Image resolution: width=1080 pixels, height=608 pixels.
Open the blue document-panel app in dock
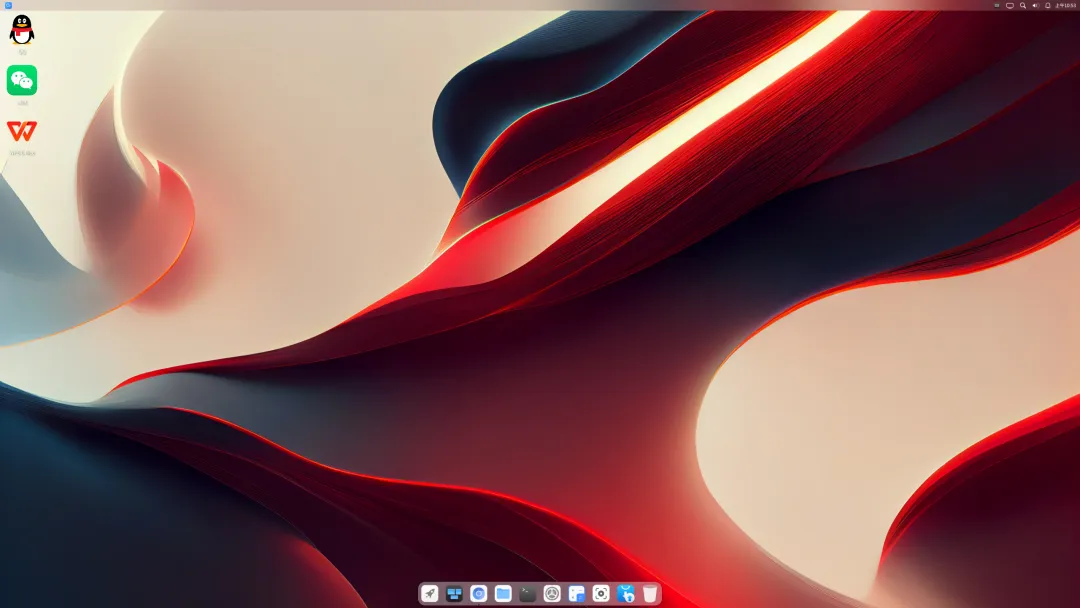click(577, 594)
